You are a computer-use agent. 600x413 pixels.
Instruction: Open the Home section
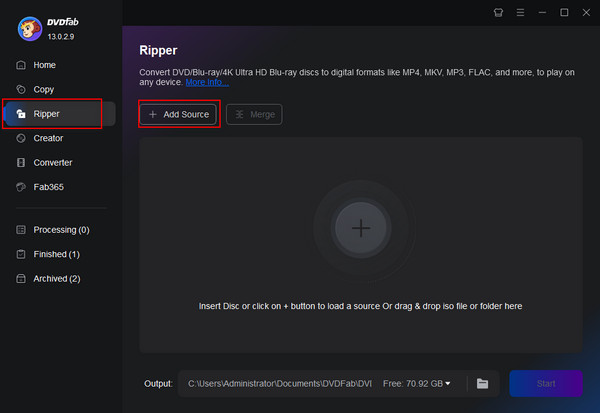(x=44, y=65)
